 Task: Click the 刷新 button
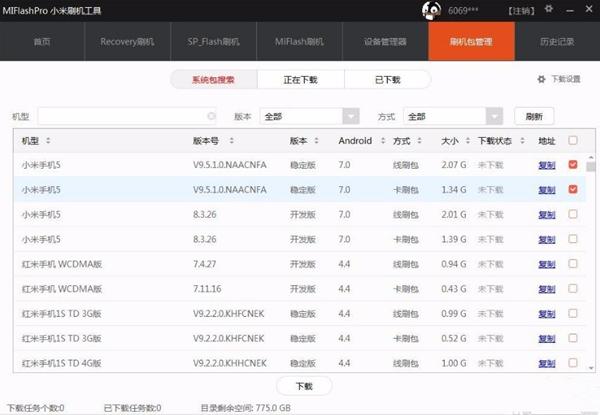point(534,116)
